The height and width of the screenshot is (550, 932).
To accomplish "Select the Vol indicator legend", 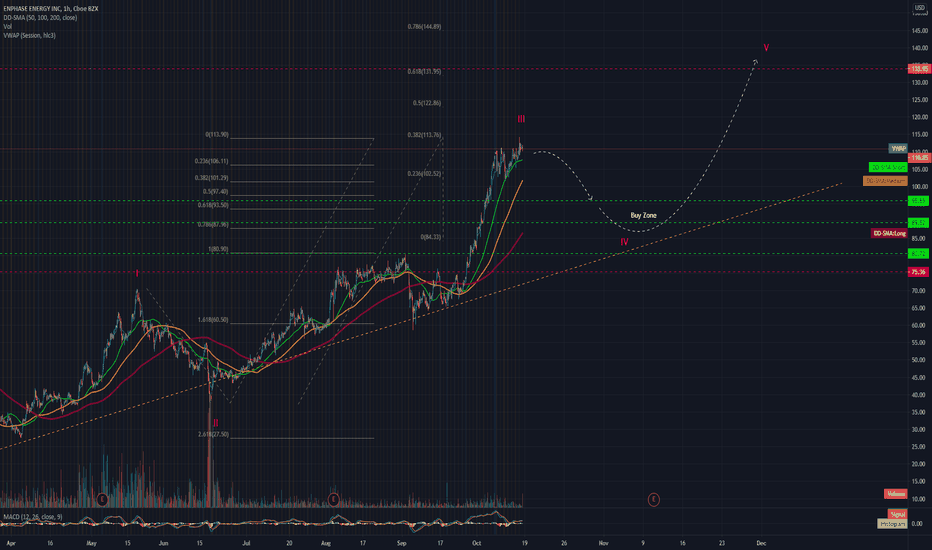I will 7,27.
